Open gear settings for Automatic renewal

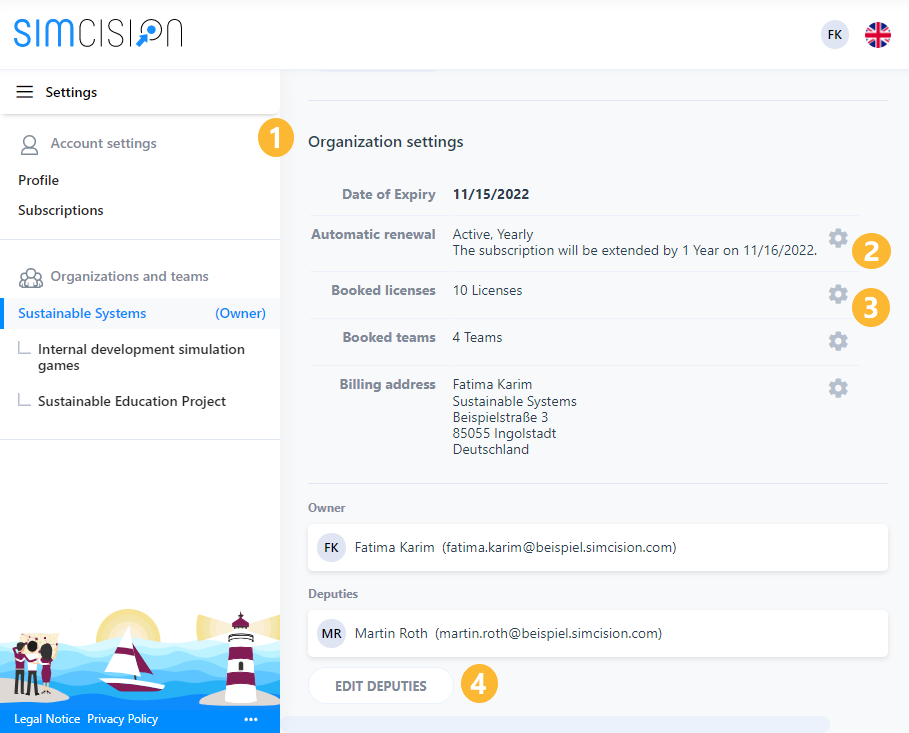click(838, 238)
